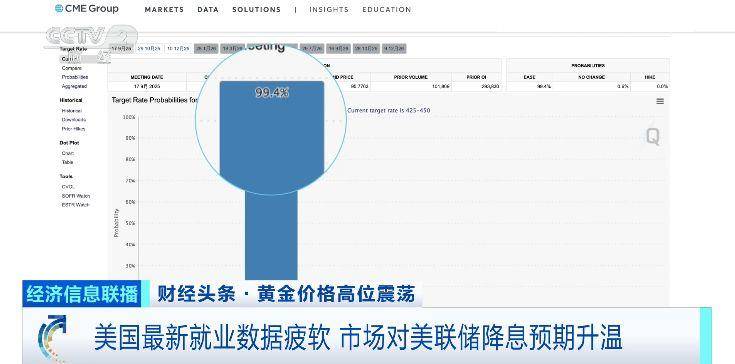Select the Probabilities view in sidebar
735x364 pixels.
tap(75, 77)
